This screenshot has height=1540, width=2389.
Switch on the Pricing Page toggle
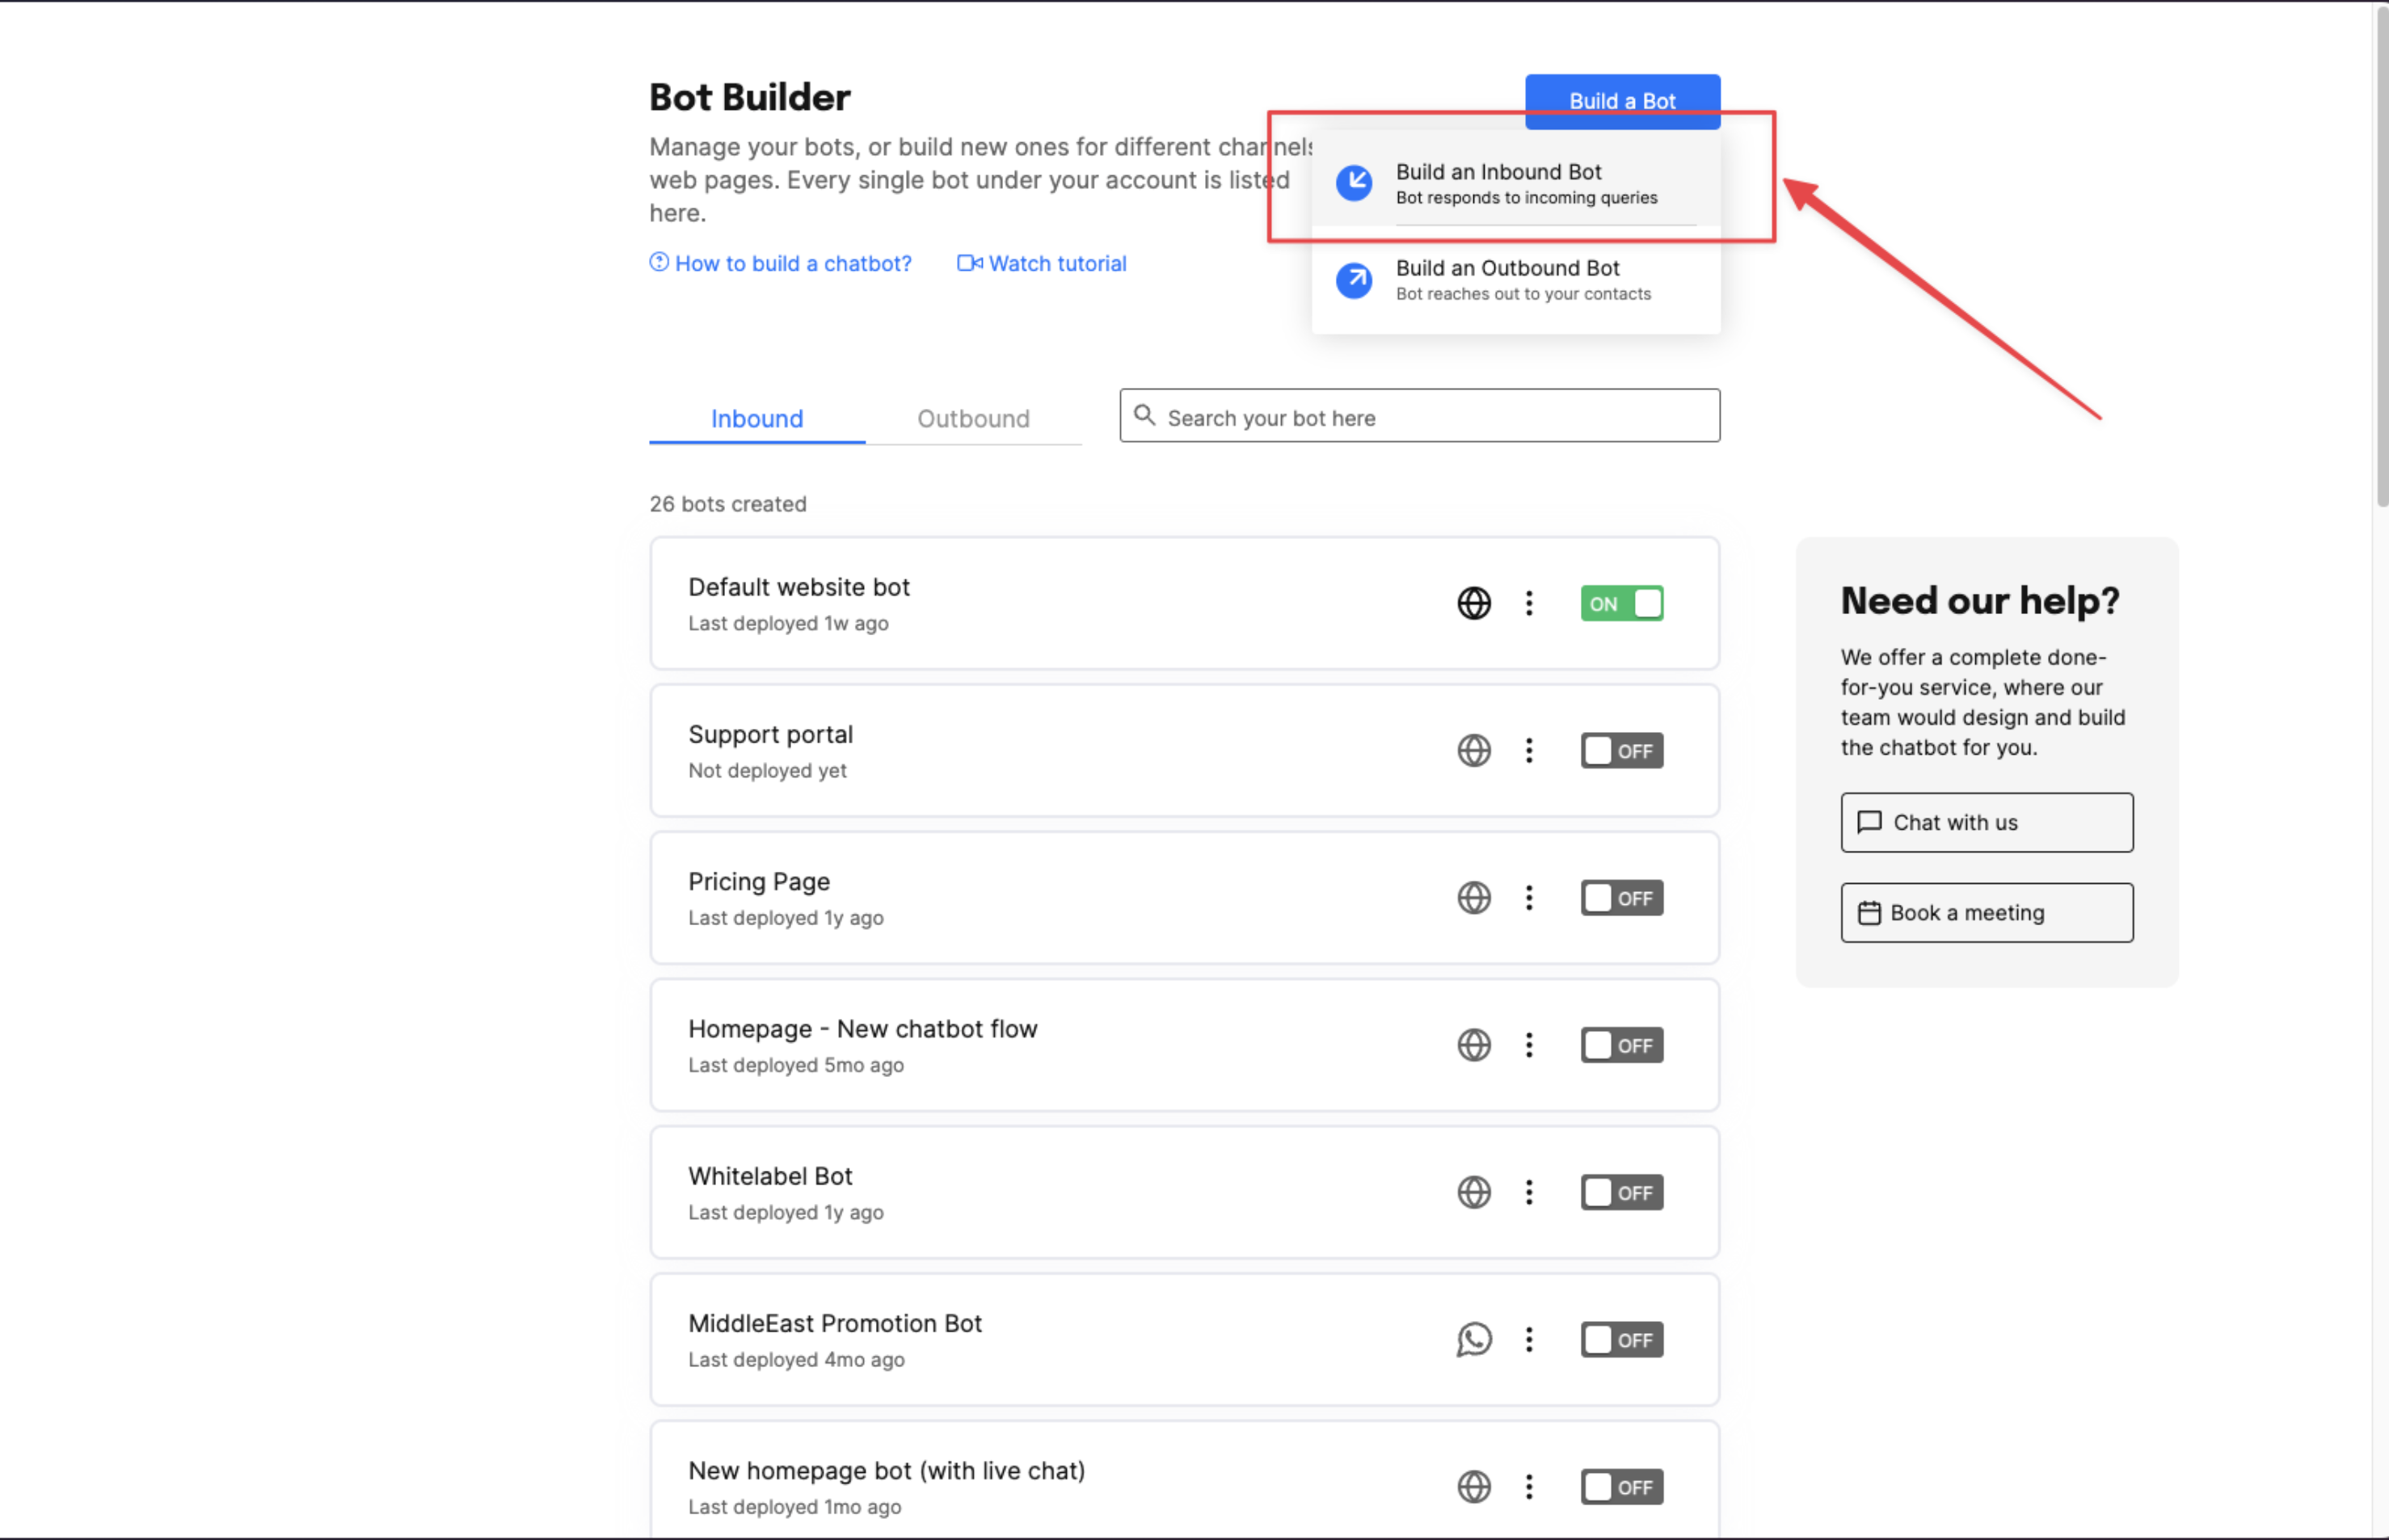(1621, 898)
